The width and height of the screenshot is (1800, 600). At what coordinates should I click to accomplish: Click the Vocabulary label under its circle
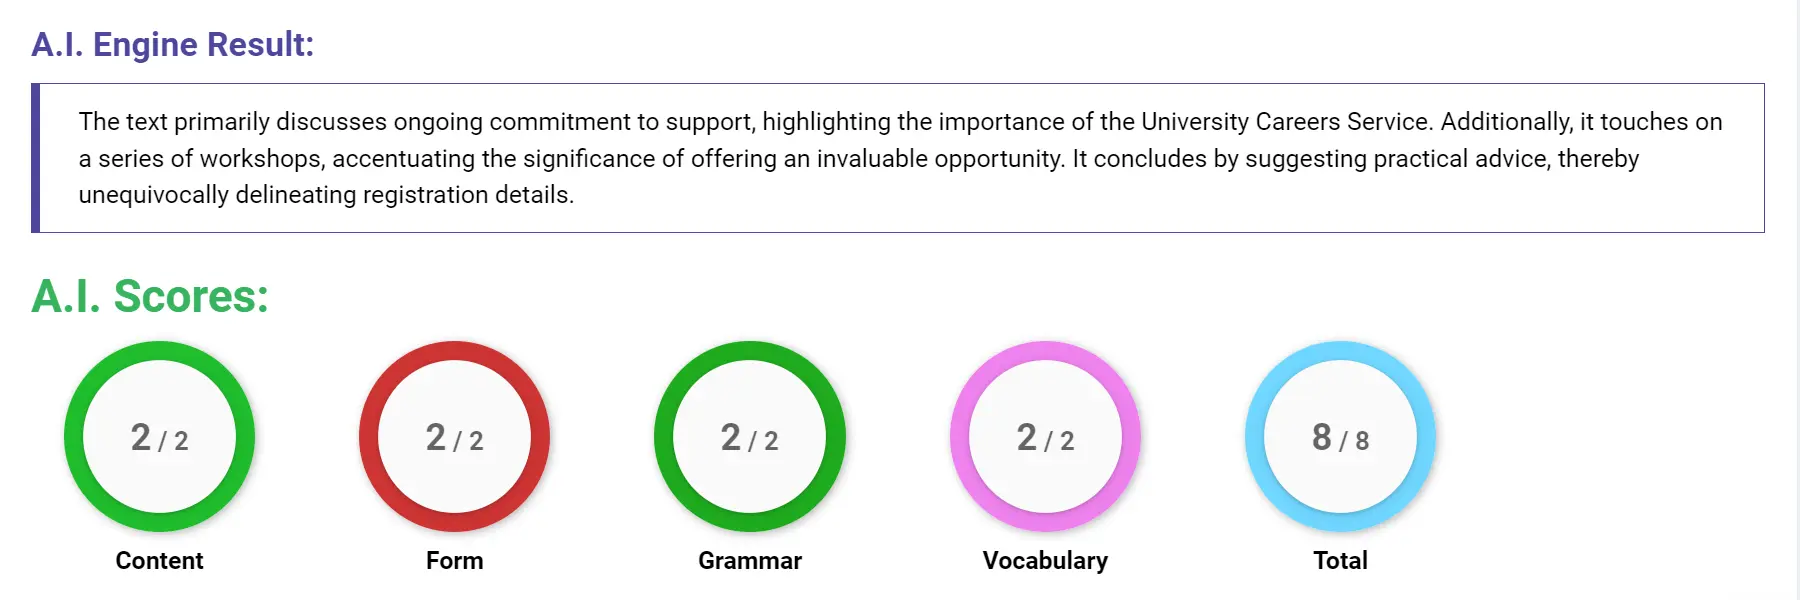[1046, 561]
